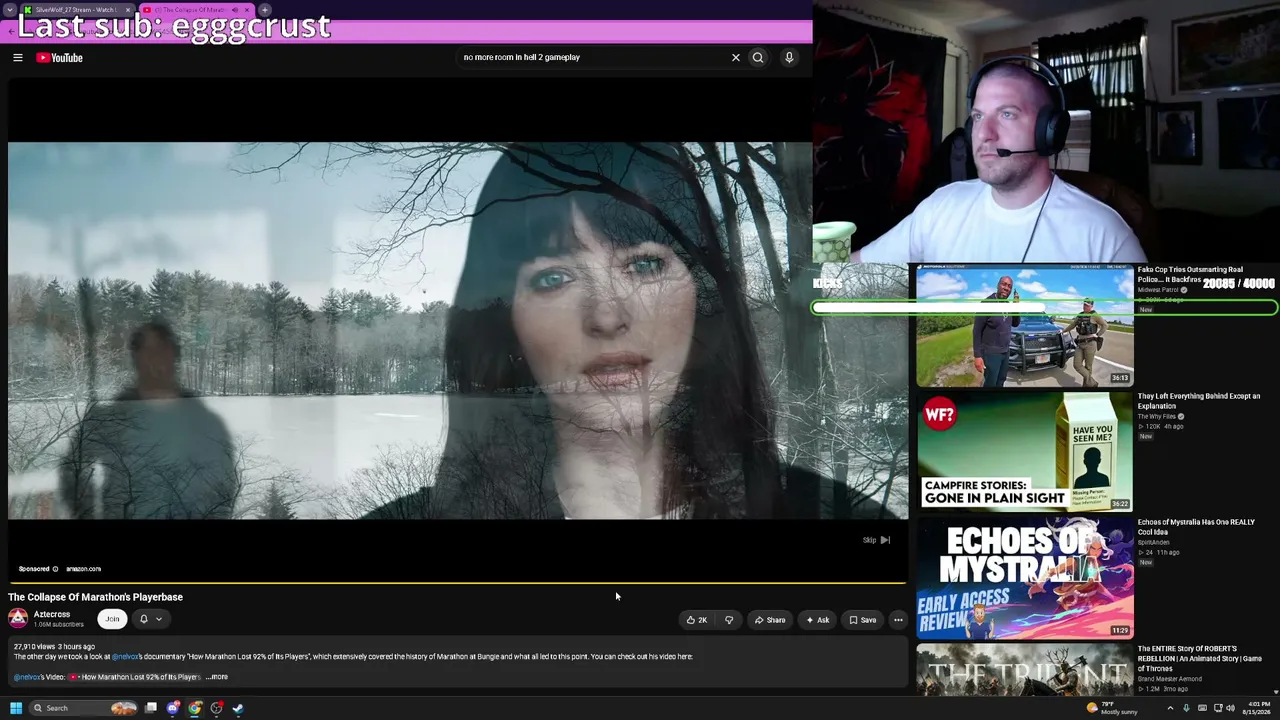Click the 1.06M subscribers text

coord(59,625)
